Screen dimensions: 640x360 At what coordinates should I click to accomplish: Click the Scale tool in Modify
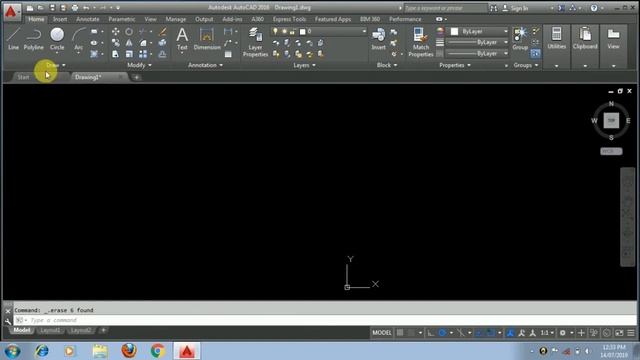tap(129, 54)
